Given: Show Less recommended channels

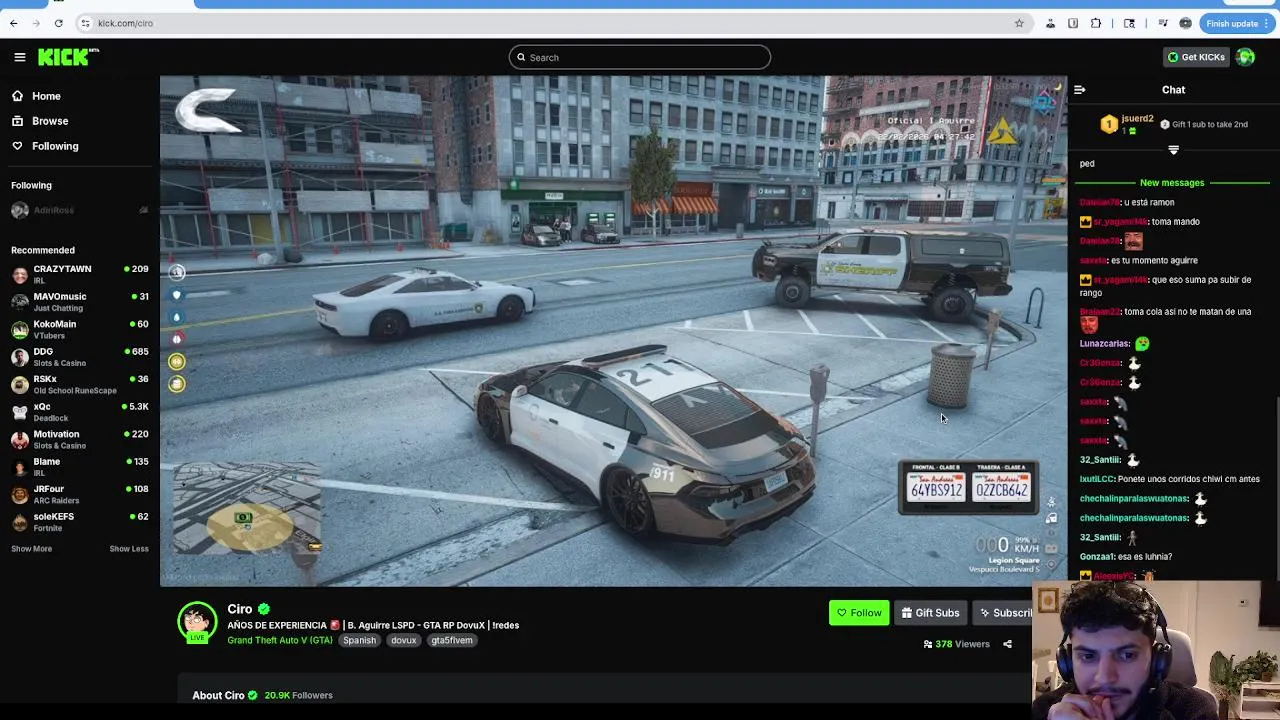Looking at the screenshot, I should click(x=129, y=549).
